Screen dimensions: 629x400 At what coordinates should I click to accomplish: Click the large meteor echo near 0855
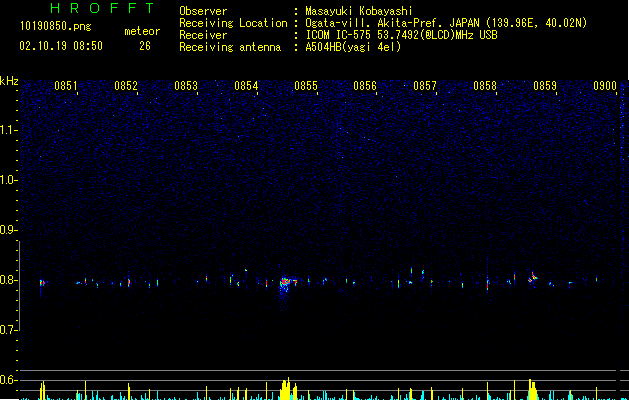tap(286, 283)
